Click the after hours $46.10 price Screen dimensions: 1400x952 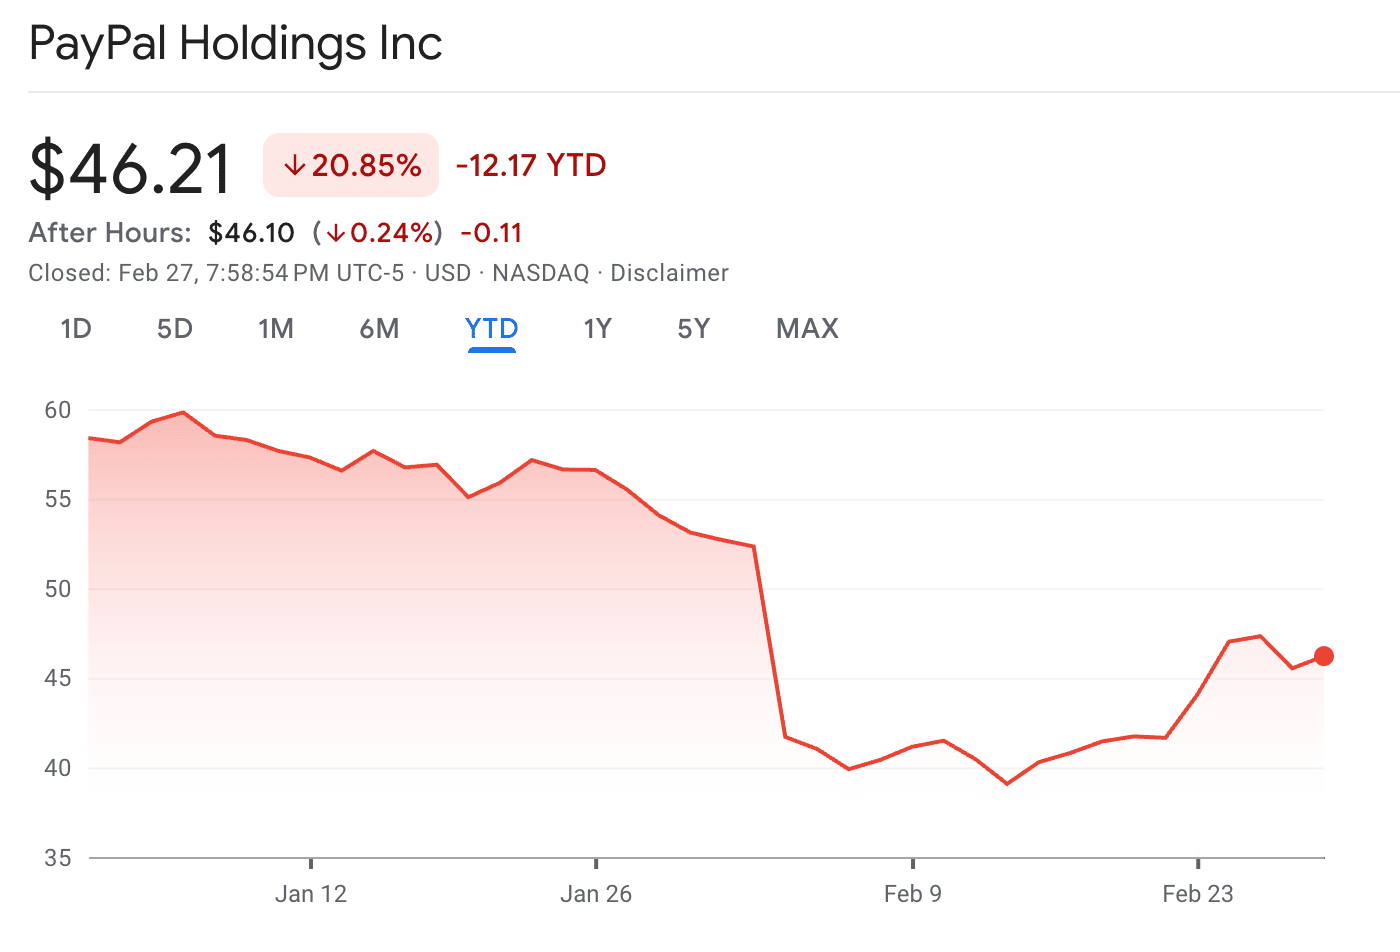(x=251, y=233)
